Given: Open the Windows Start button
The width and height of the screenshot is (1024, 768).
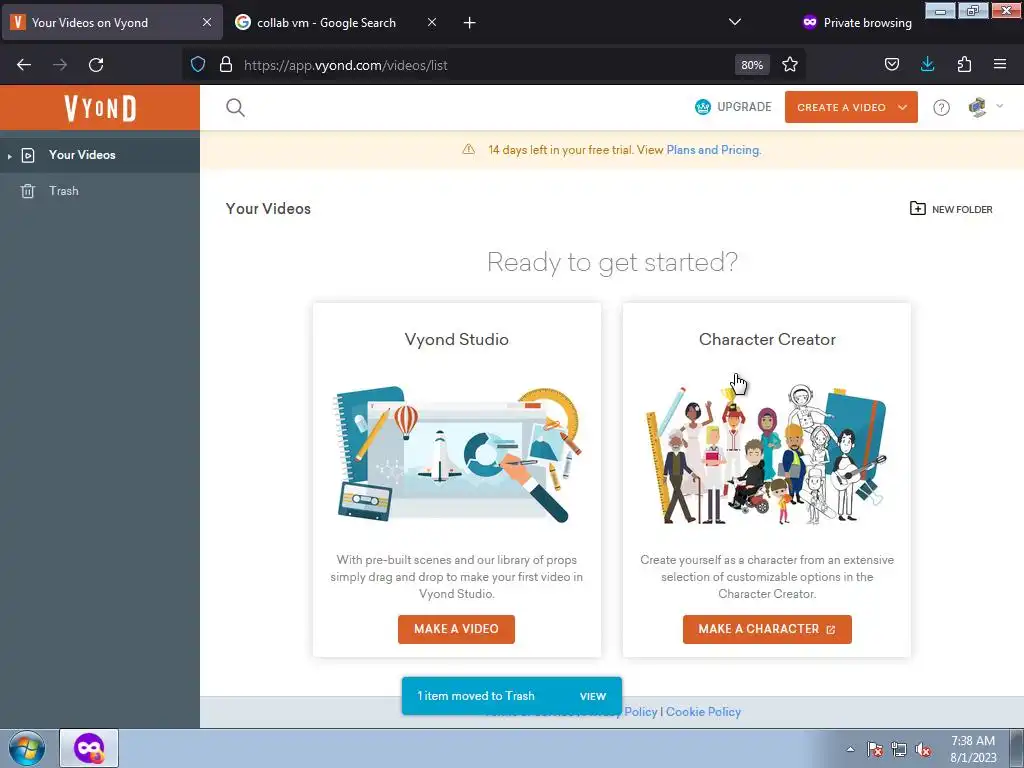Looking at the screenshot, I should 27,748.
